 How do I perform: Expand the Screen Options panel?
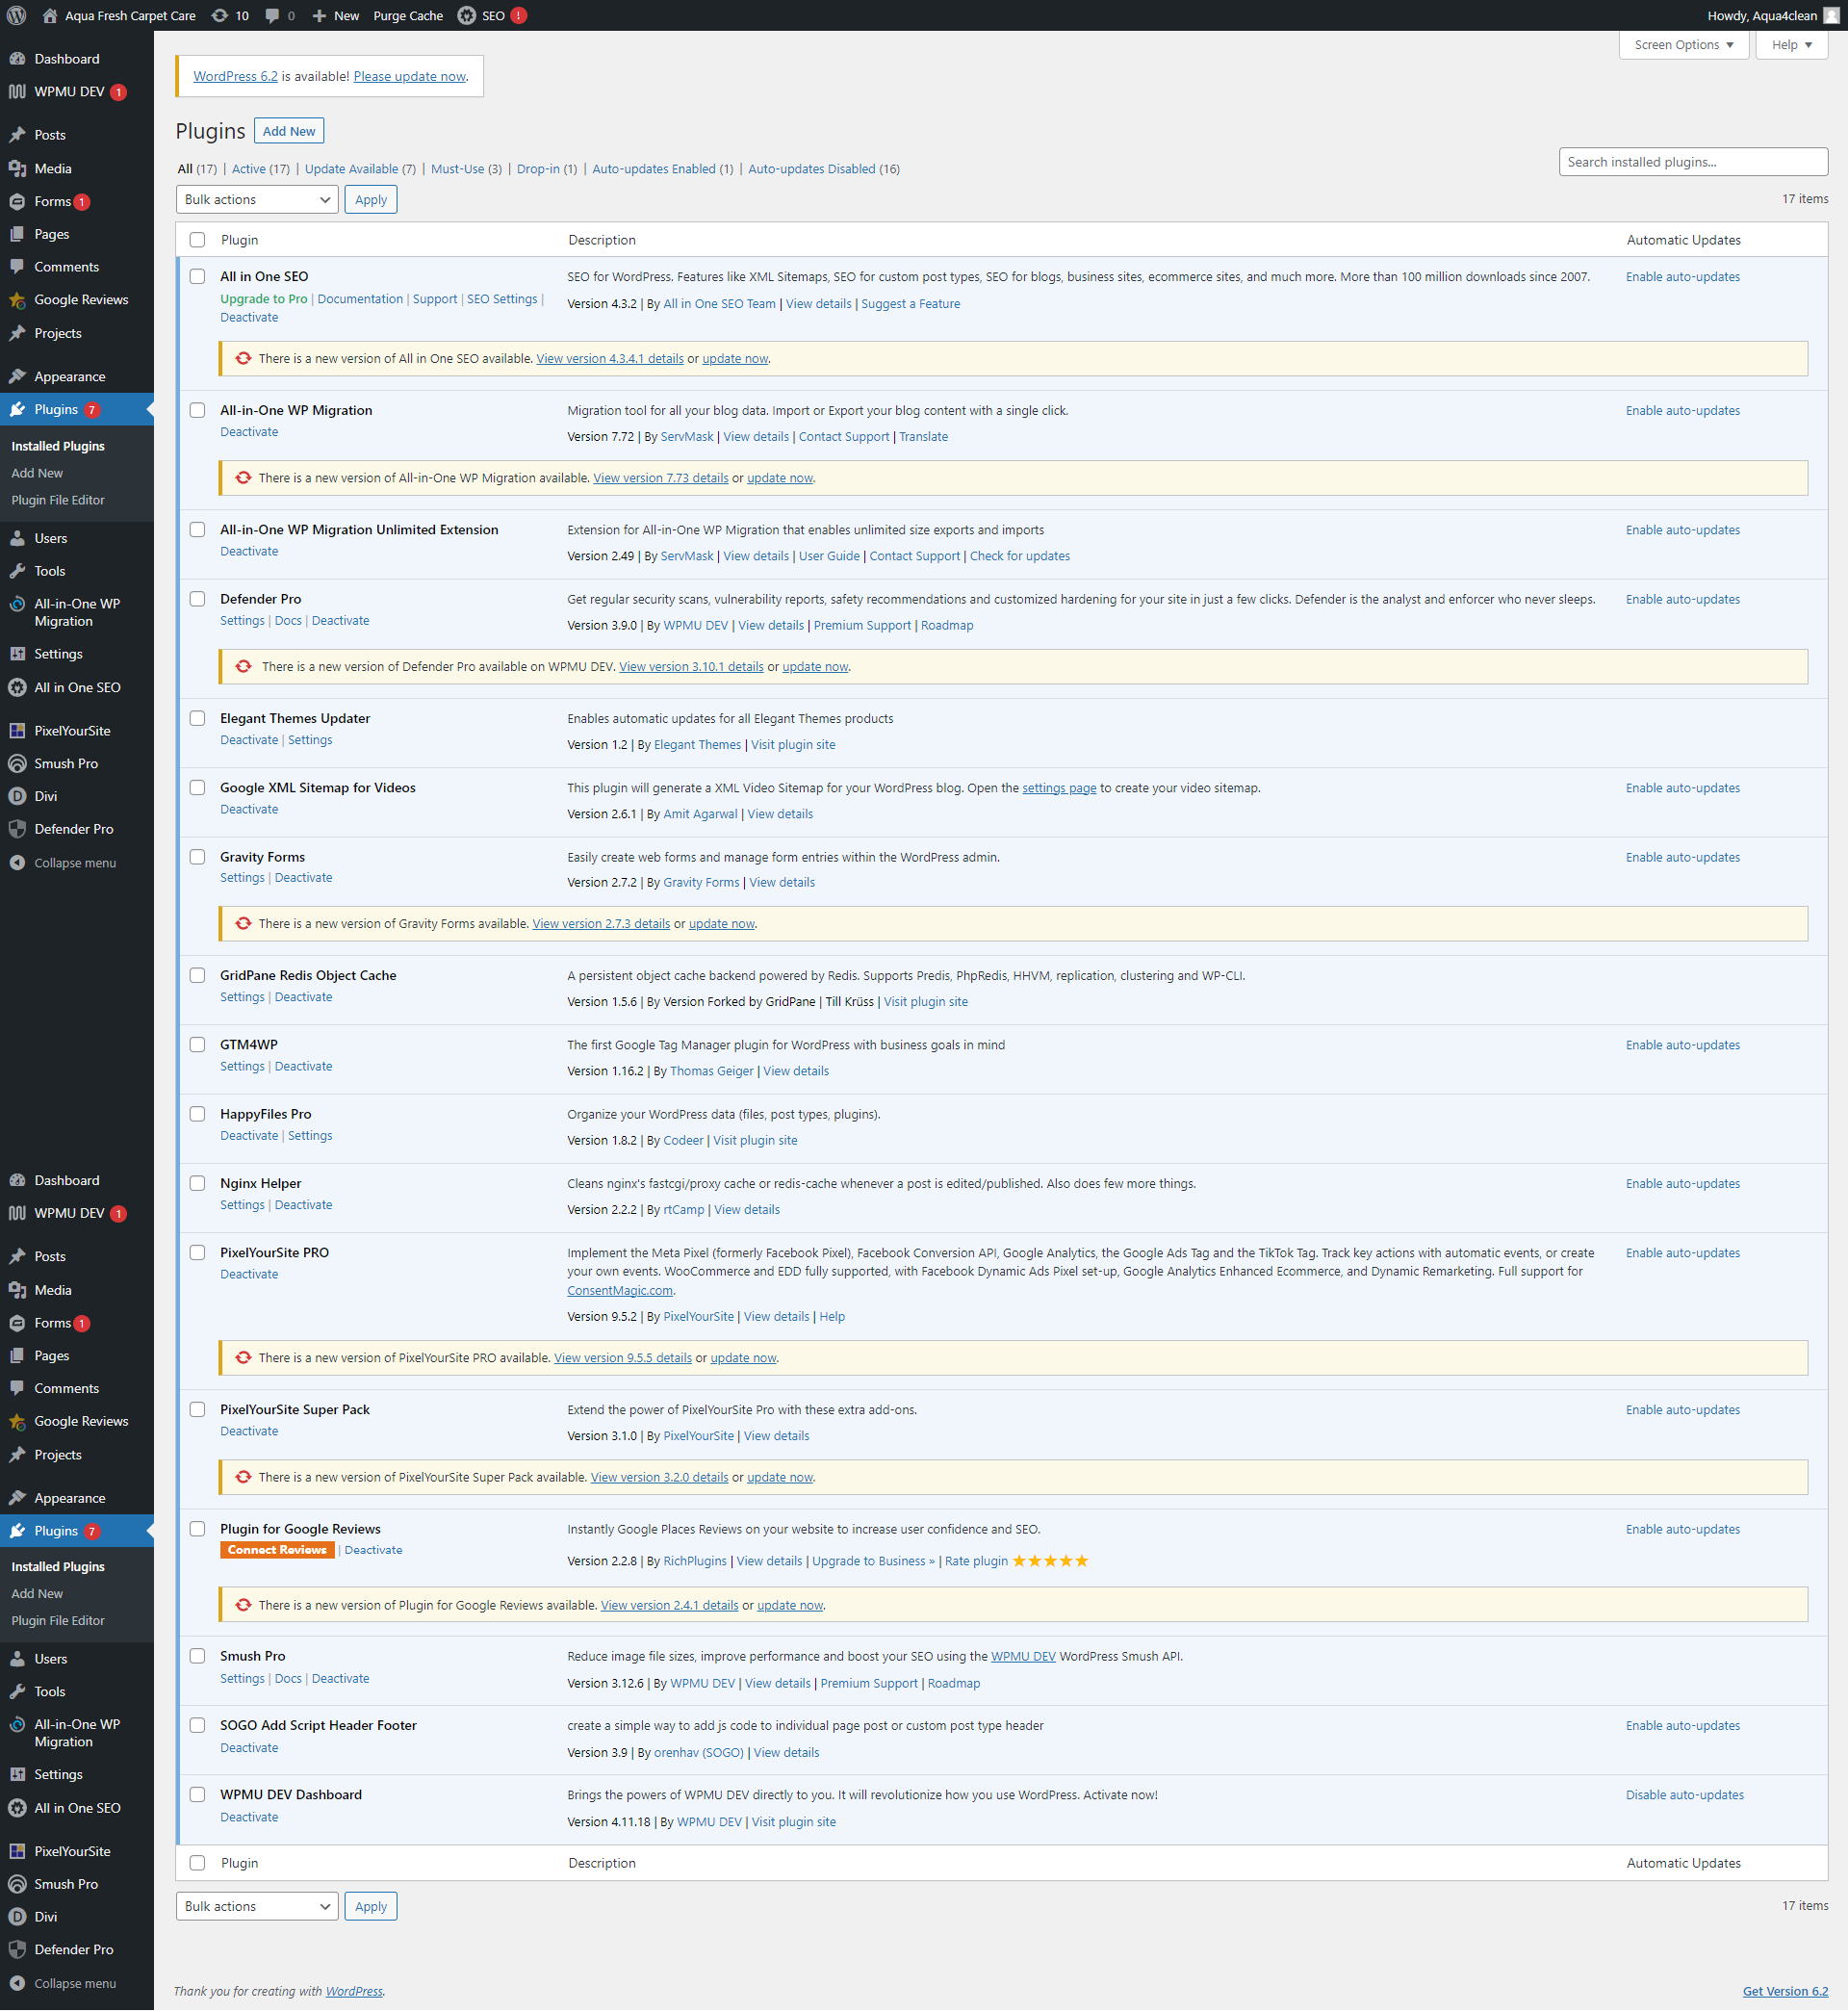(x=1683, y=45)
